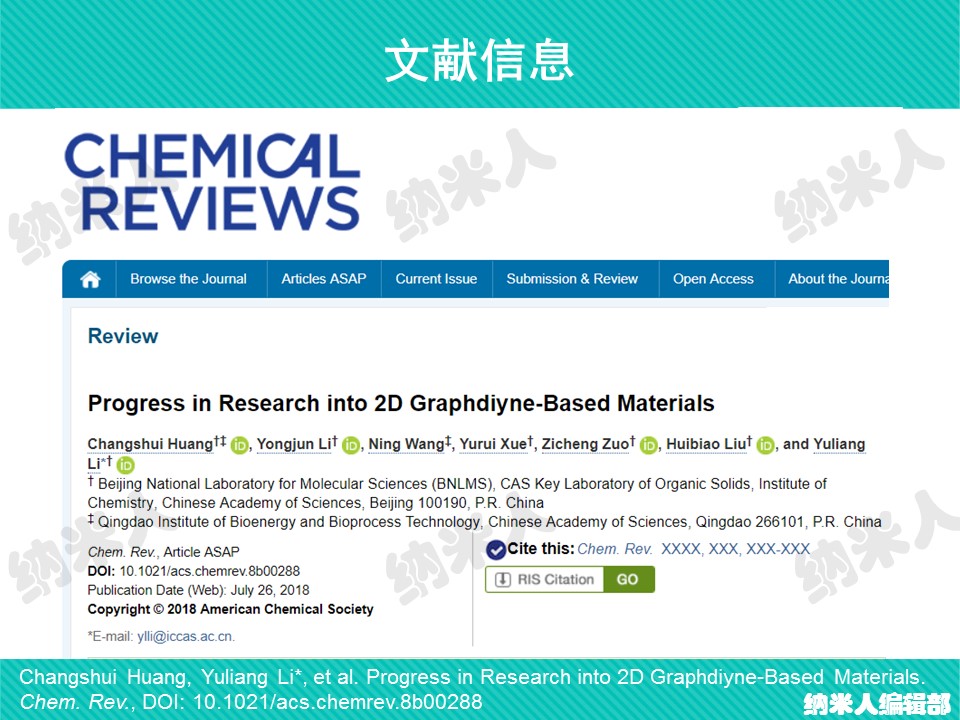The height and width of the screenshot is (720, 960).
Task: Click the Chemical Reviews logo
Action: pyautogui.click(x=212, y=182)
